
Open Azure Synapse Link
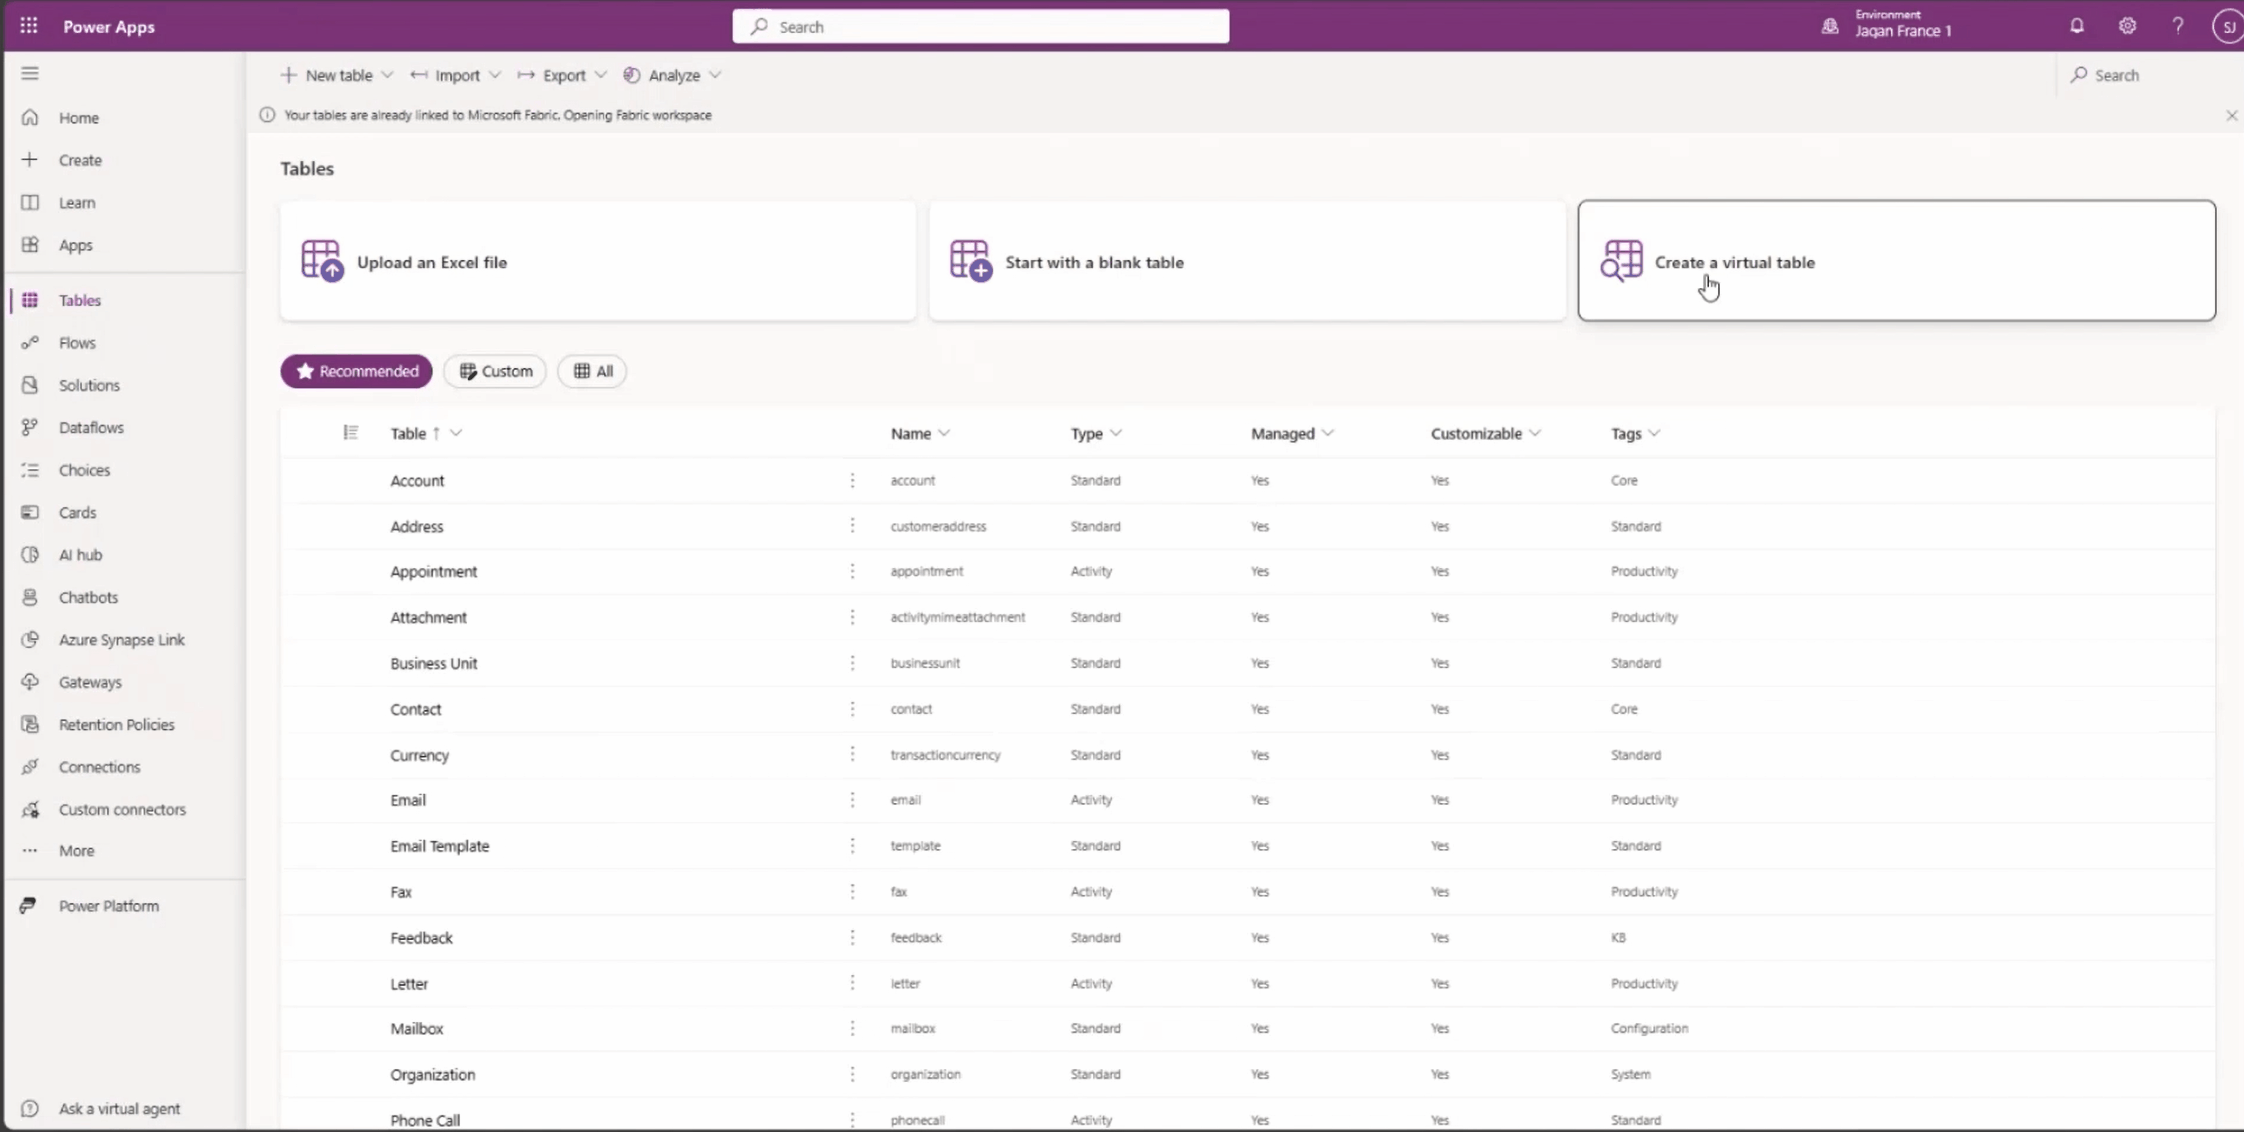123,638
